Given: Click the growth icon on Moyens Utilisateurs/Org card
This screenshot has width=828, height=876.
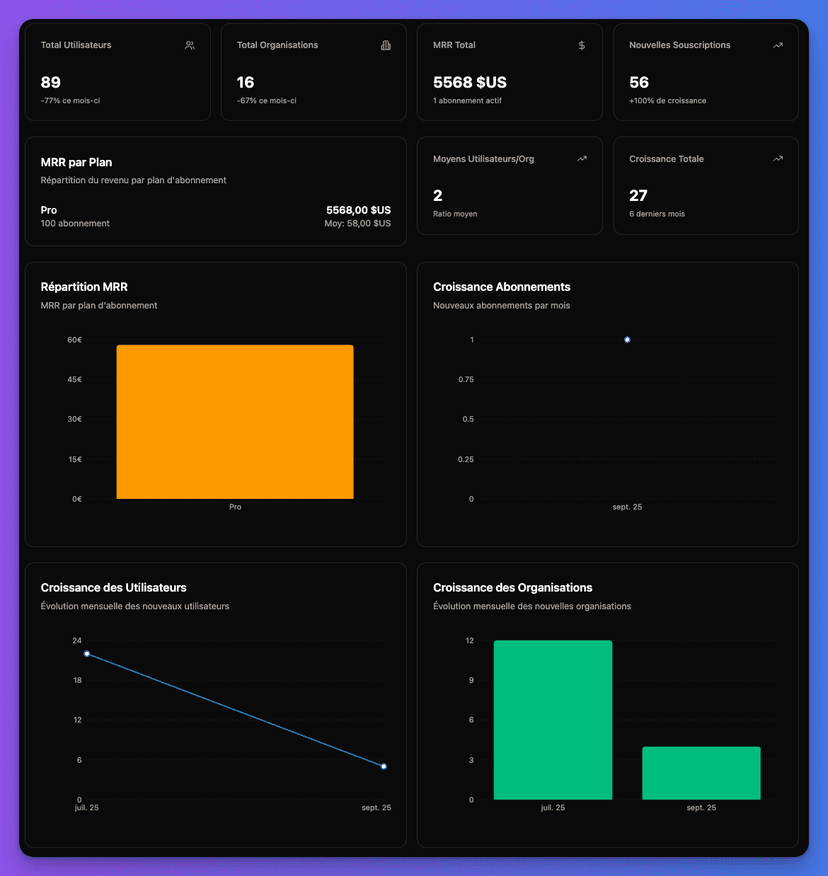Looking at the screenshot, I should (581, 159).
